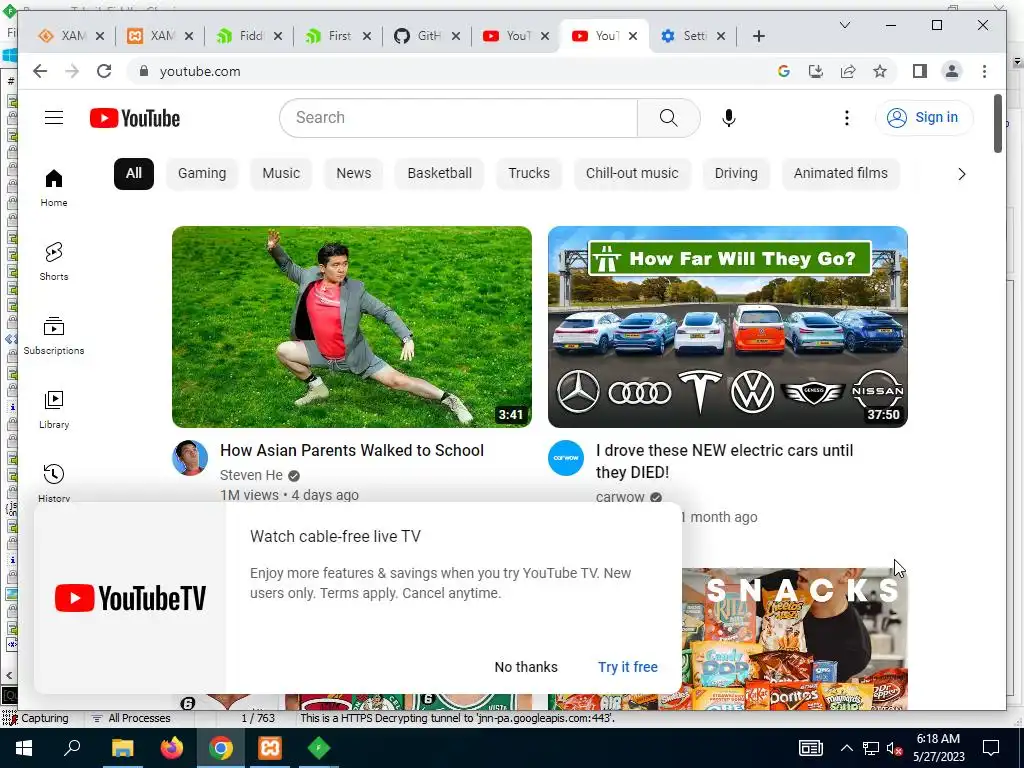Open the YouTube hamburger guide menu

coord(54,118)
